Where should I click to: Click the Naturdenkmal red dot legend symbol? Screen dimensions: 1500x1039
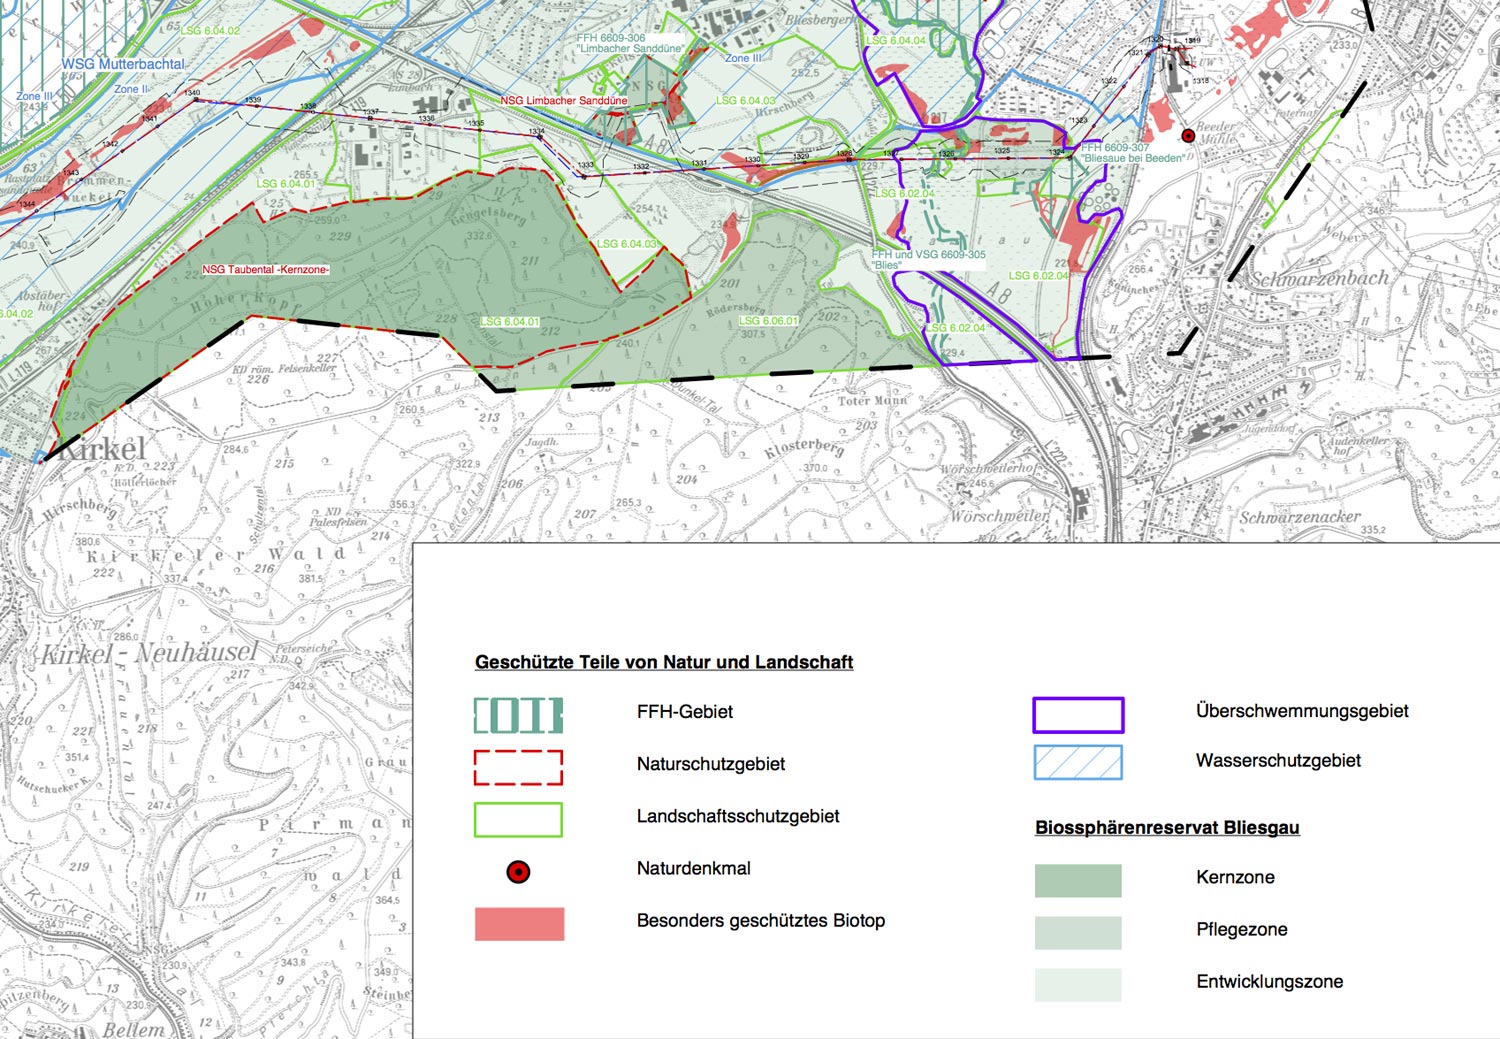pos(518,872)
